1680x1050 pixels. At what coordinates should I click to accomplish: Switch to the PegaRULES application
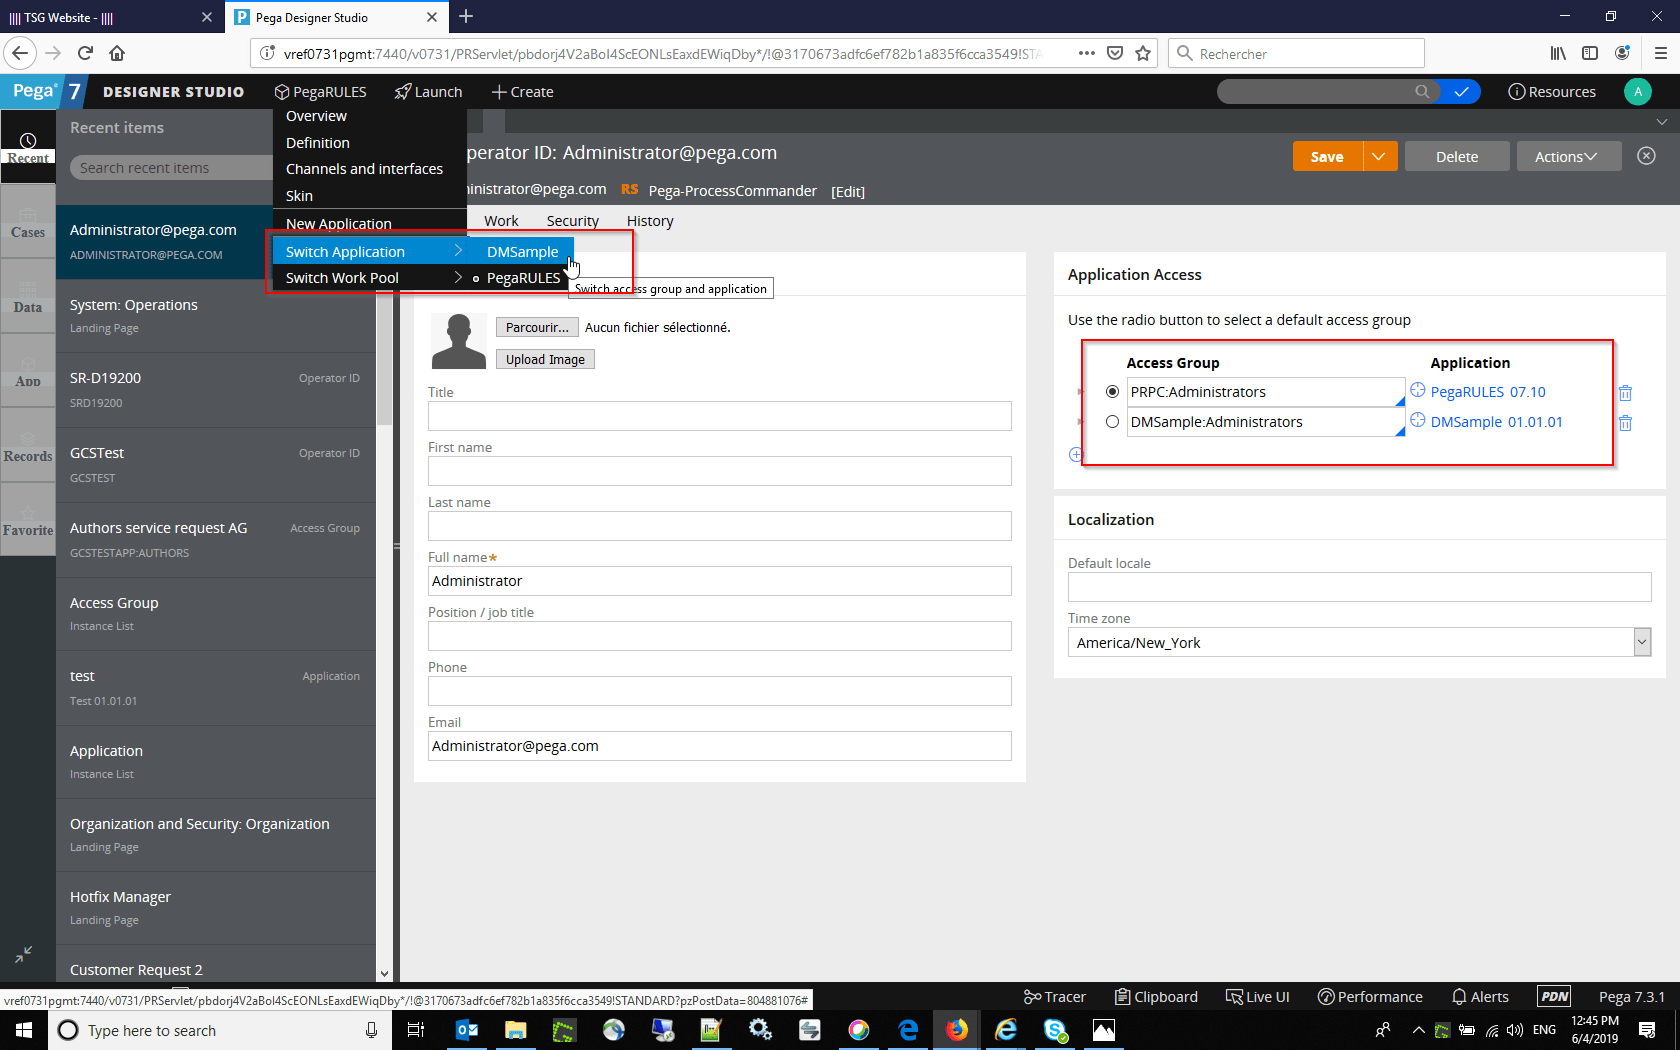[523, 278]
